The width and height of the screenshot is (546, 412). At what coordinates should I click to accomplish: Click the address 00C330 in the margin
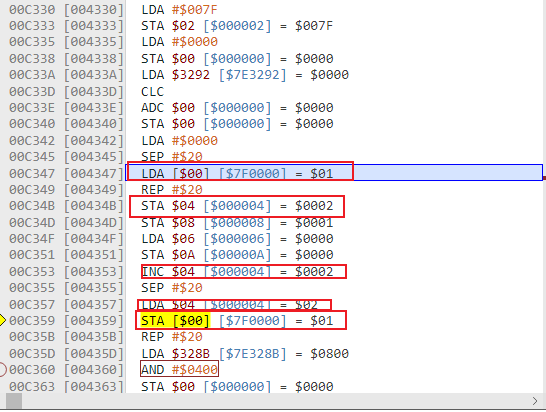pos(32,10)
